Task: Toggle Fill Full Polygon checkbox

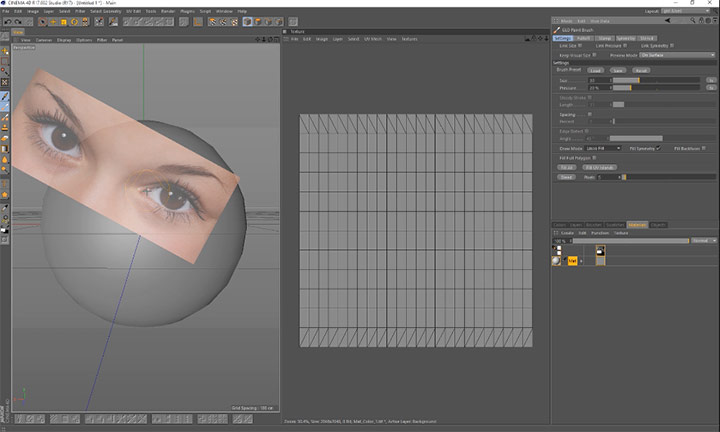Action: (594, 158)
